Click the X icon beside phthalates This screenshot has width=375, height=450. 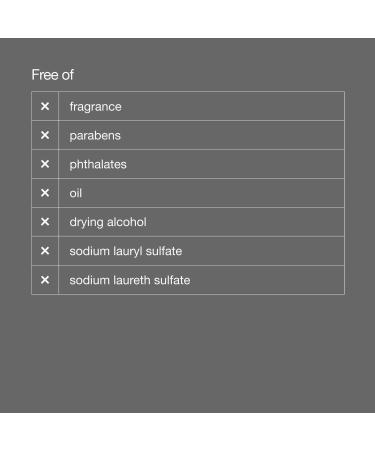coord(45,164)
